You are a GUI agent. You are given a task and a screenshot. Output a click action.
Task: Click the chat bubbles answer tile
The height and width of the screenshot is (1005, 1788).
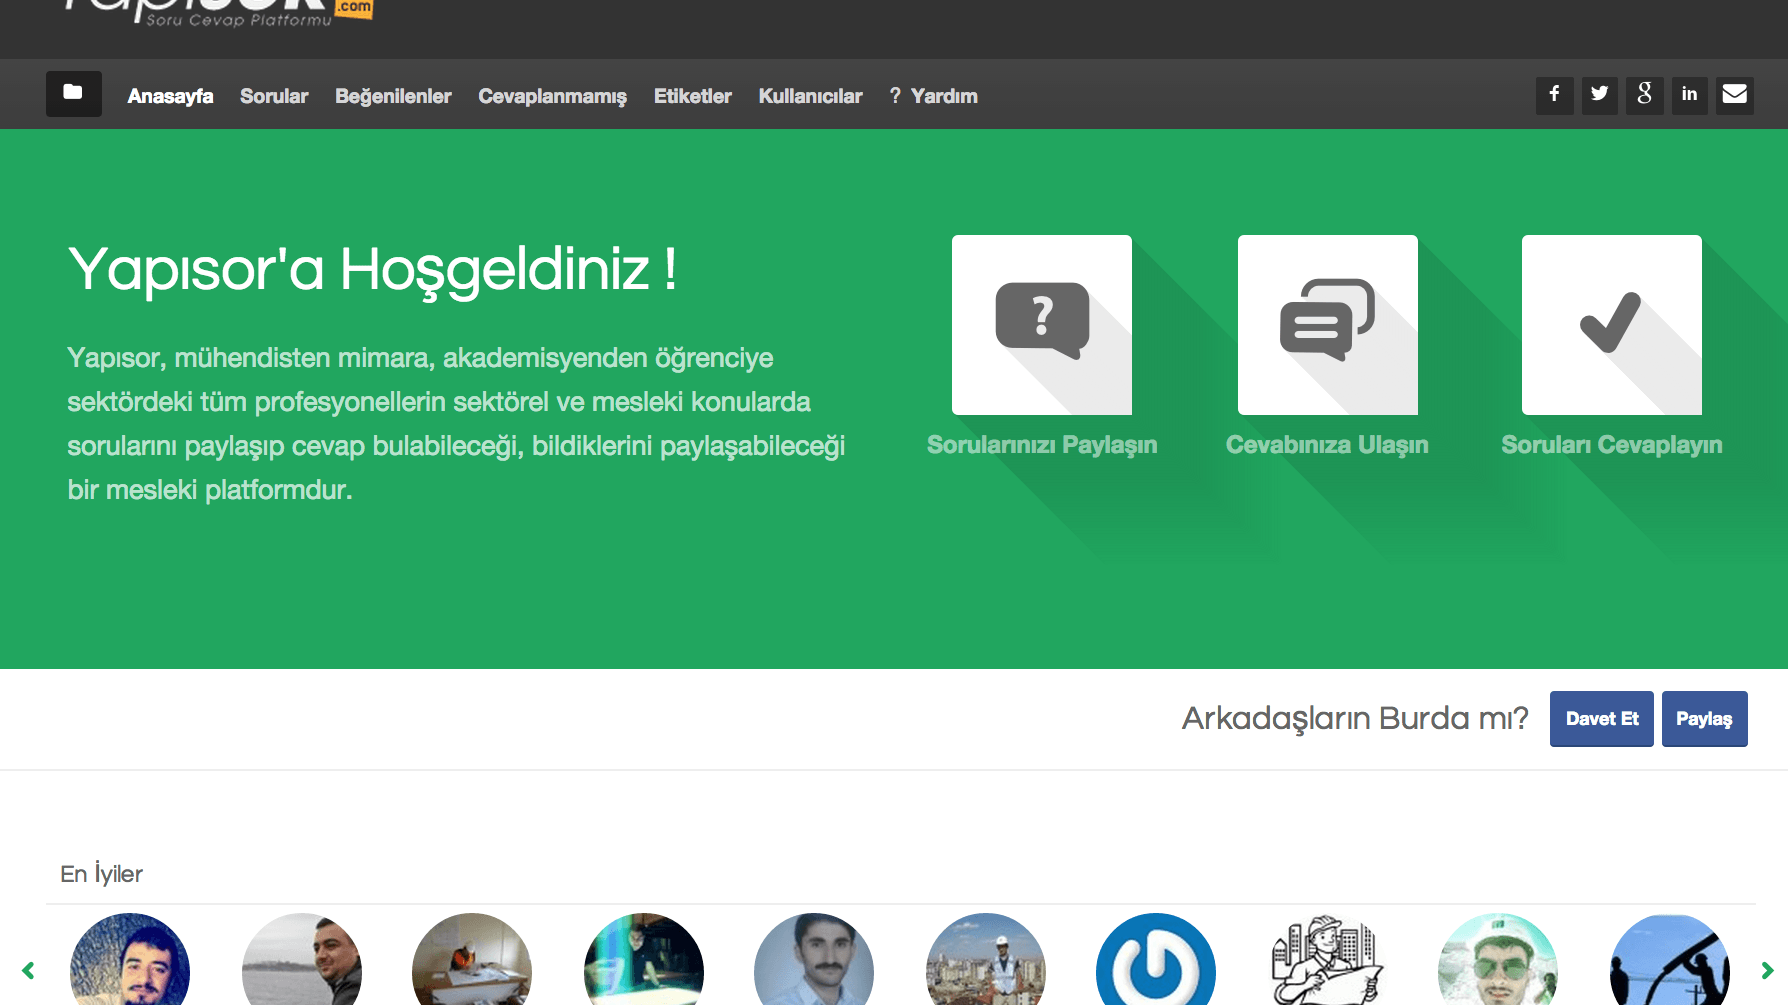[x=1328, y=325]
